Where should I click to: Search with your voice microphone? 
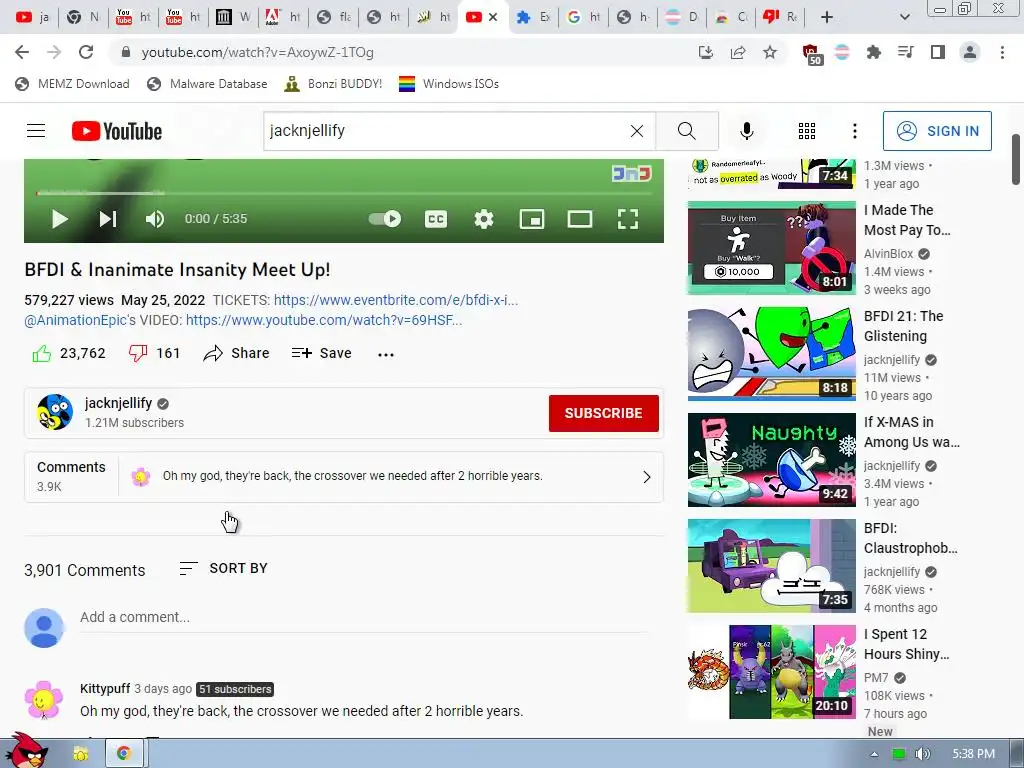point(746,131)
